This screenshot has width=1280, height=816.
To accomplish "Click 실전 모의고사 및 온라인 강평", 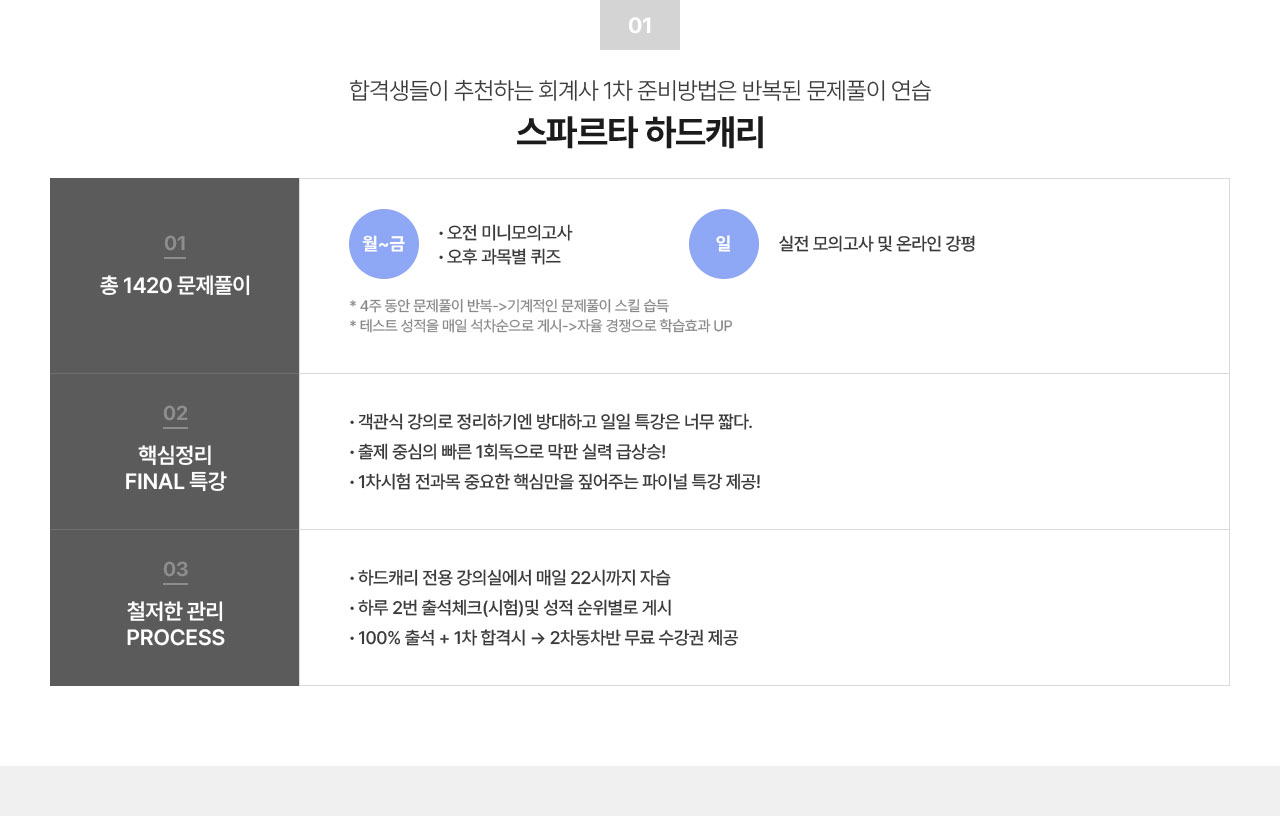I will click(877, 244).
